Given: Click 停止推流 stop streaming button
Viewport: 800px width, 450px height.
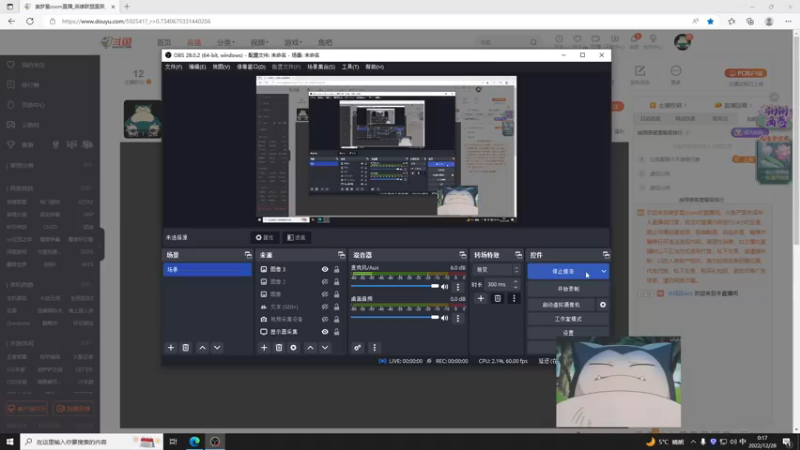Looking at the screenshot, I should coord(563,271).
